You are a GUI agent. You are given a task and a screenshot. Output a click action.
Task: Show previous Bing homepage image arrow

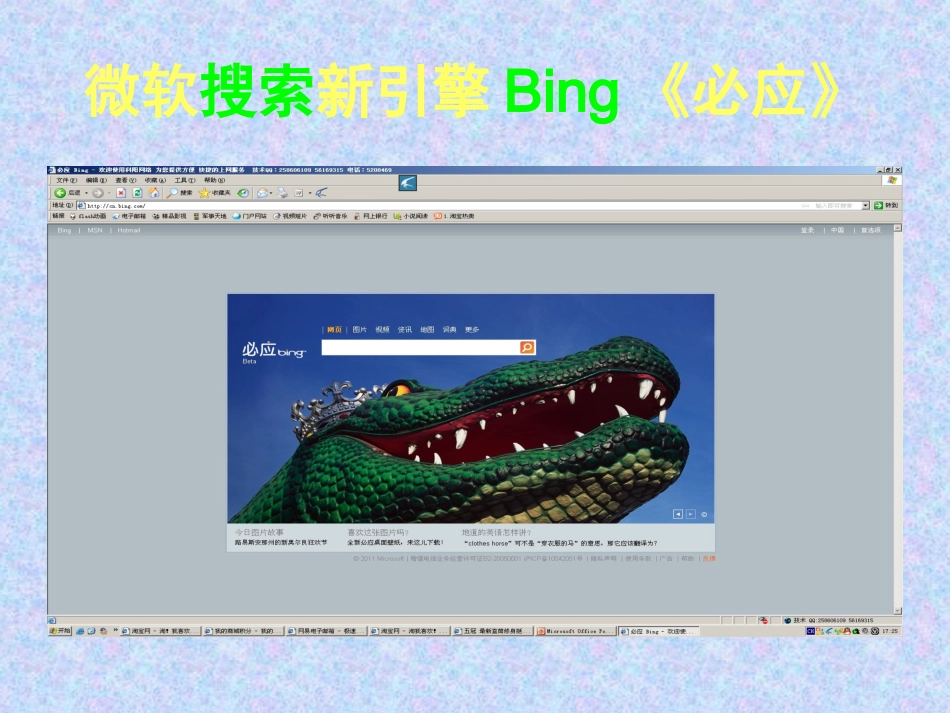(678, 514)
